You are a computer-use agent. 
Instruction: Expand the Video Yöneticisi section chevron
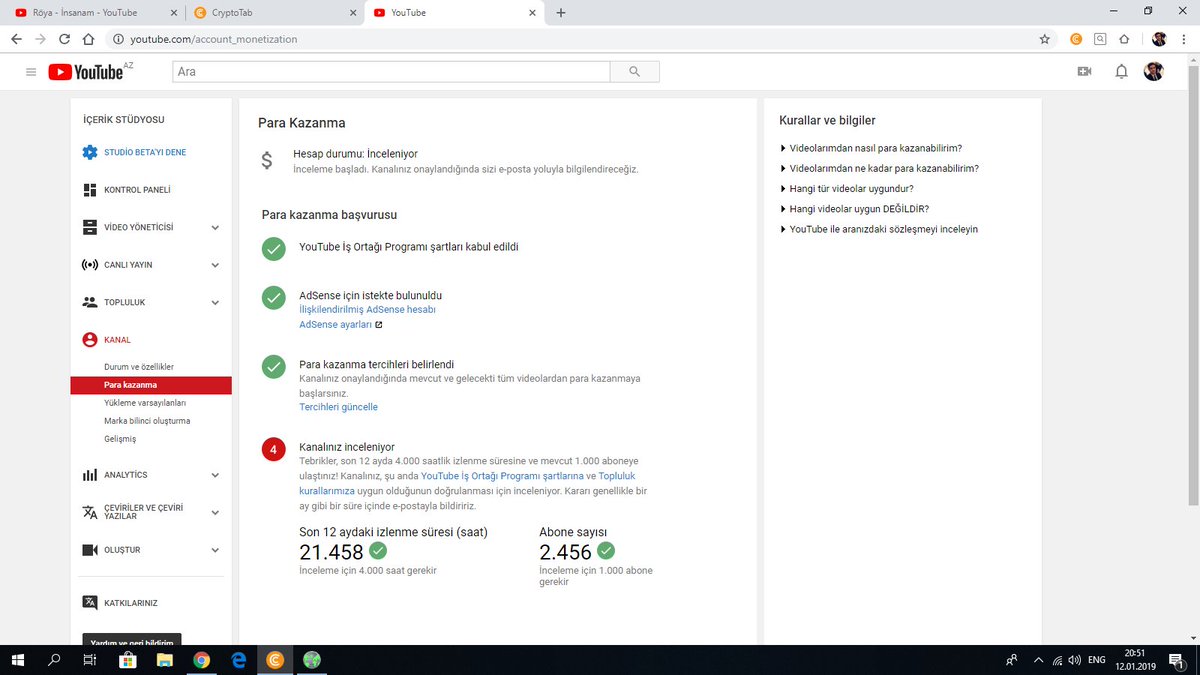[x=215, y=228]
